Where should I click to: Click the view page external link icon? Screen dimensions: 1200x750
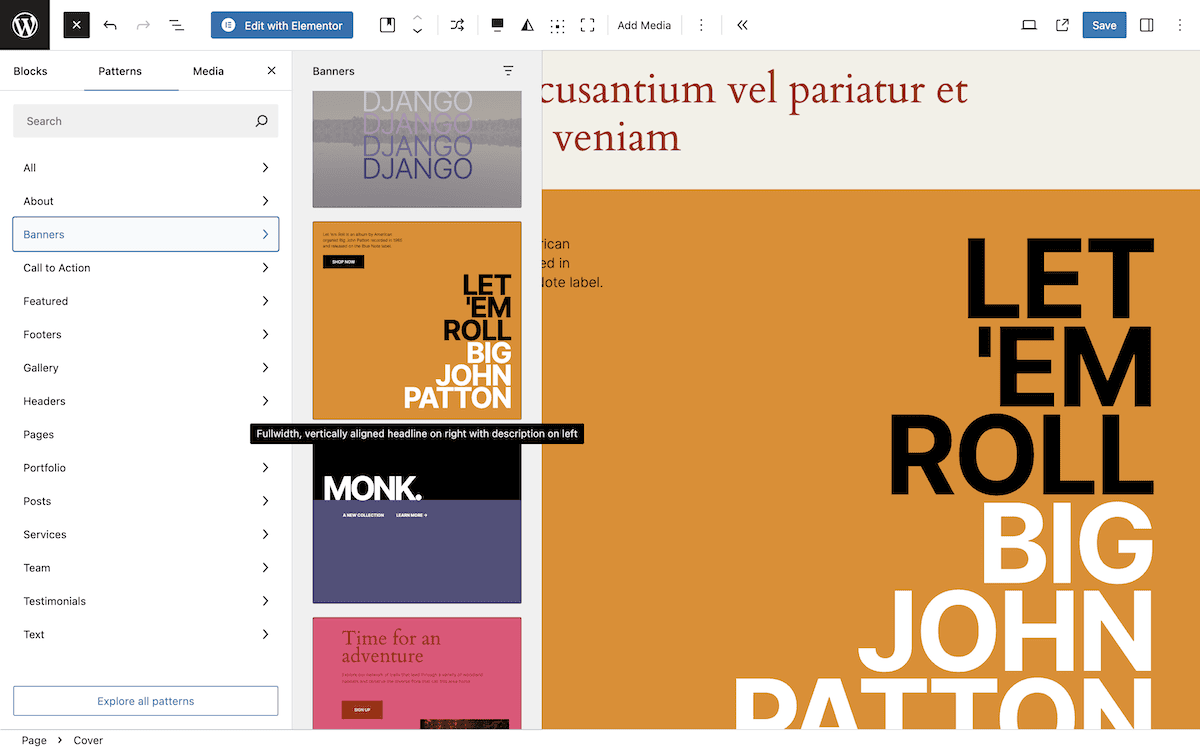click(x=1062, y=25)
